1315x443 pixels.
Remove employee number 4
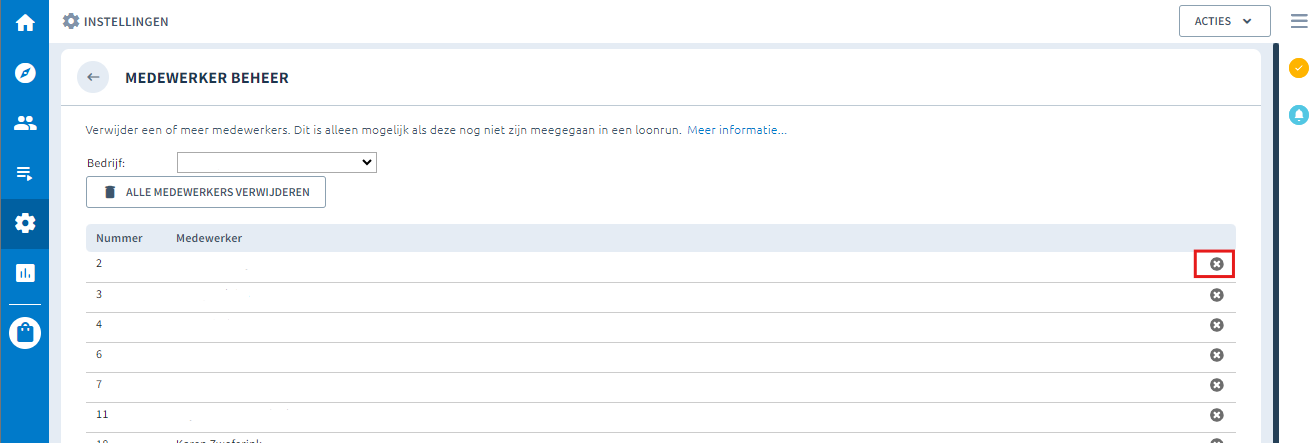[1217, 325]
